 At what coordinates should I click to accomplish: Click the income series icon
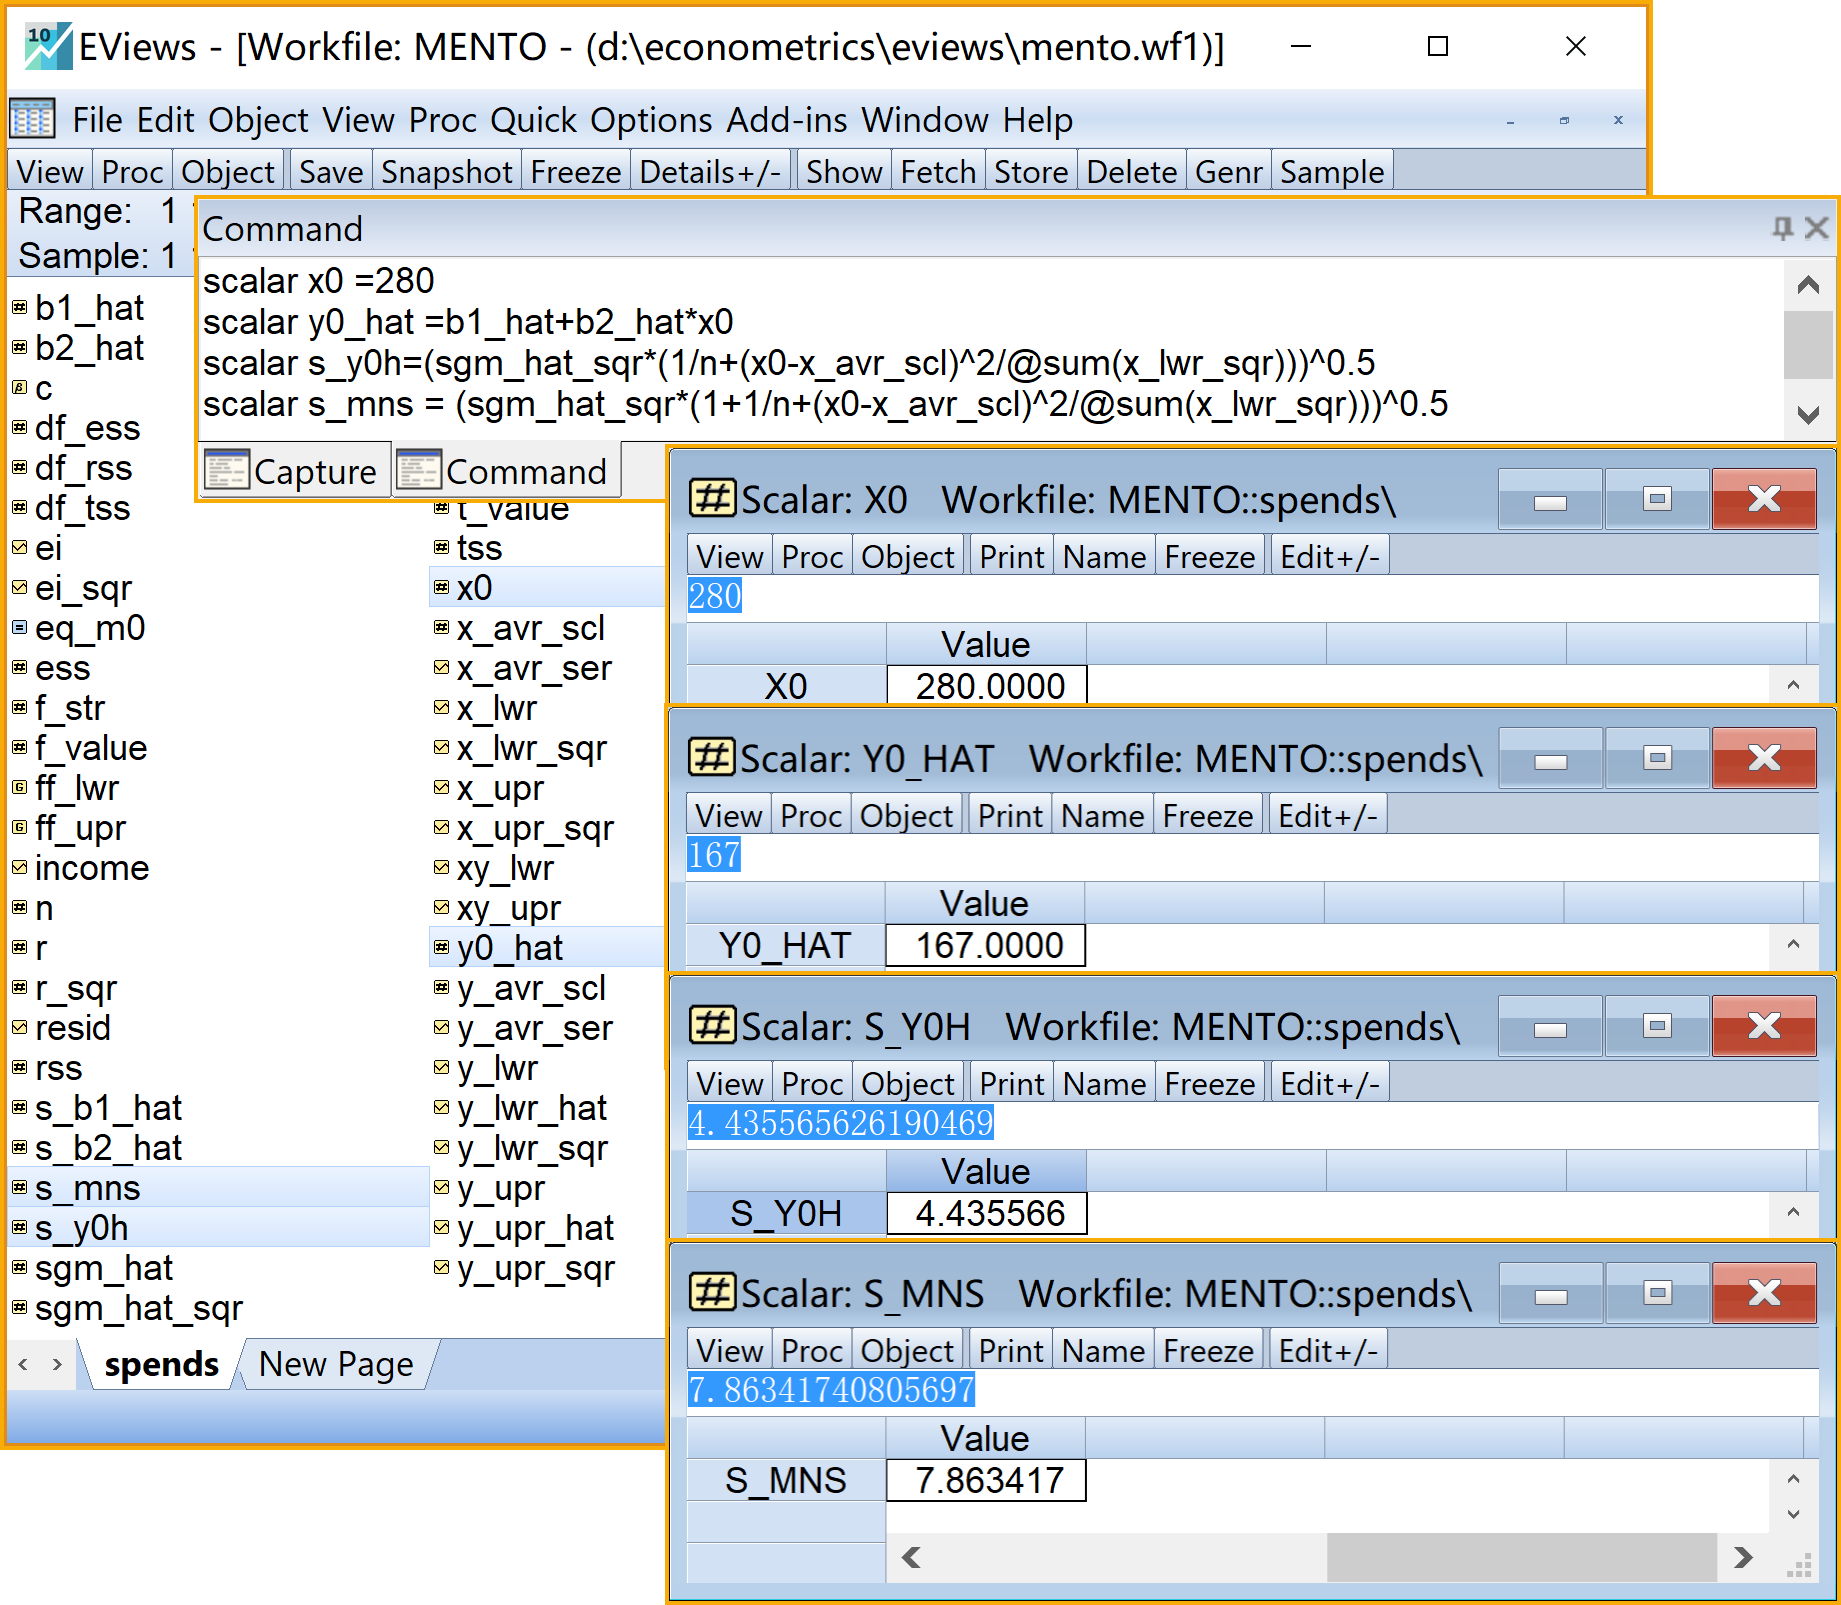pos(19,868)
